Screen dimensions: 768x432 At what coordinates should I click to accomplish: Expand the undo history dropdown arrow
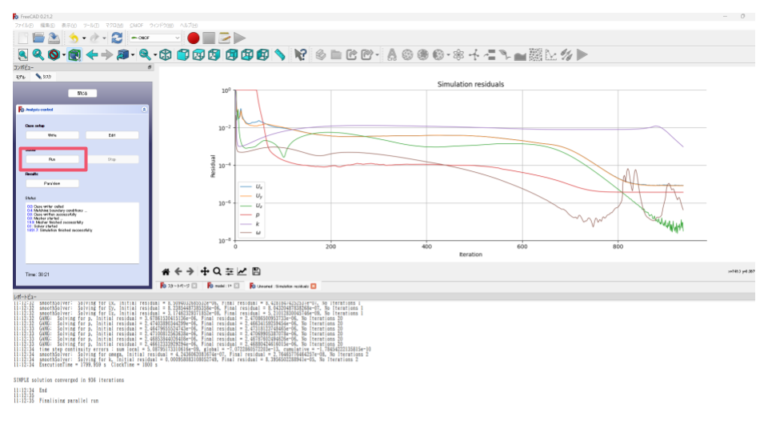(84, 38)
